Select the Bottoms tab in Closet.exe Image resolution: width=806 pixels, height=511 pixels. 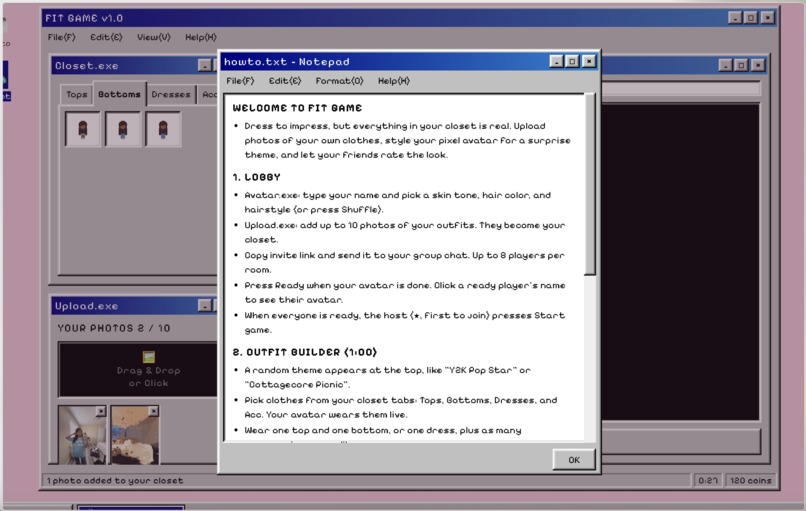pyautogui.click(x=119, y=94)
